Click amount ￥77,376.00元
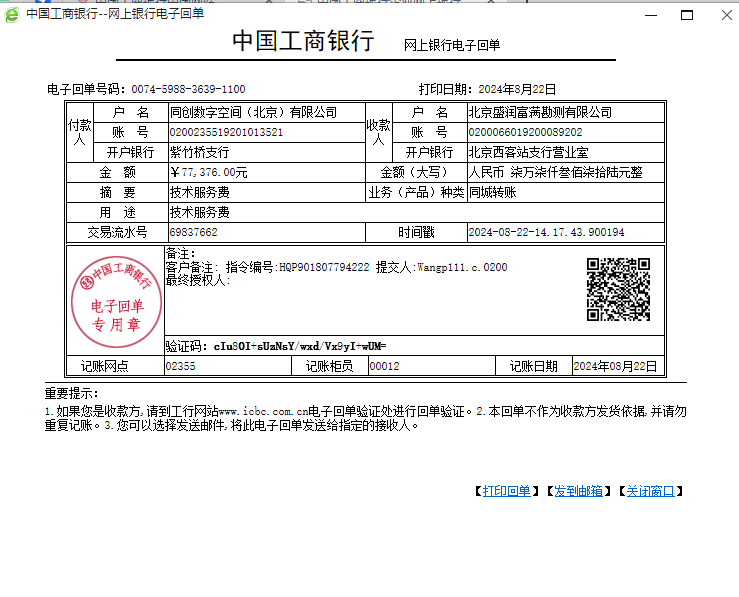 [x=209, y=172]
